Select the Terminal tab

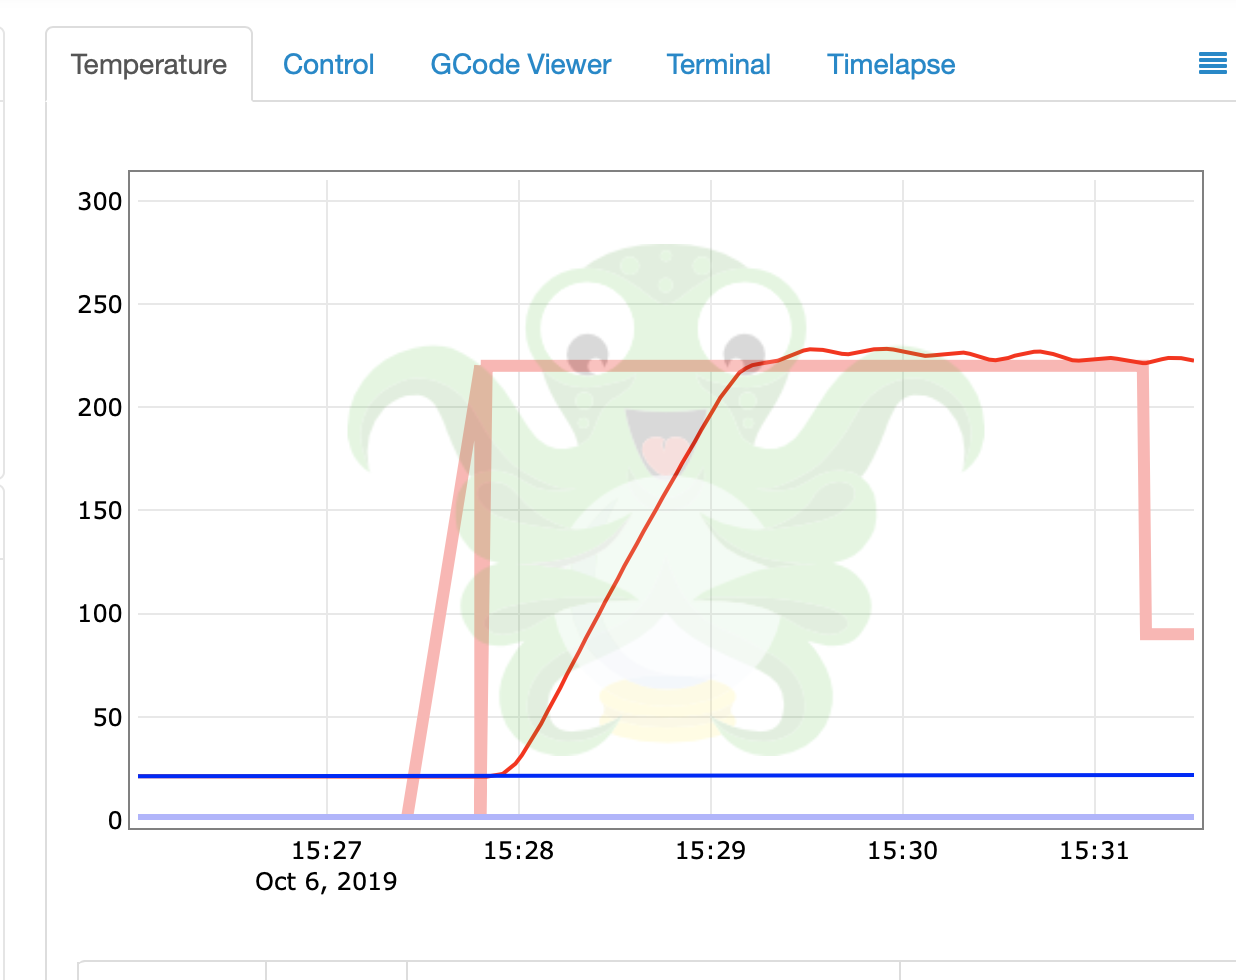pyautogui.click(x=718, y=64)
